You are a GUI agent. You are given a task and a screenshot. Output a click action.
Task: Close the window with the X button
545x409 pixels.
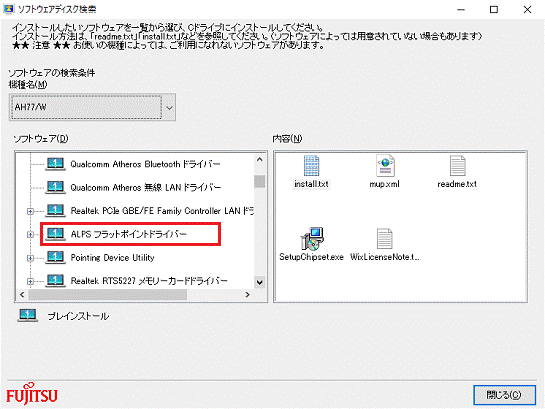[x=527, y=9]
